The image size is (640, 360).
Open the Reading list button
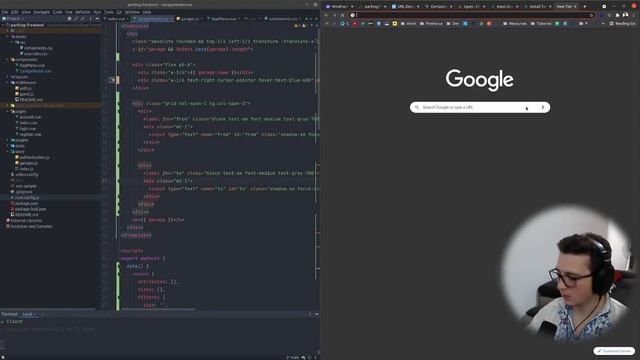(622, 24)
